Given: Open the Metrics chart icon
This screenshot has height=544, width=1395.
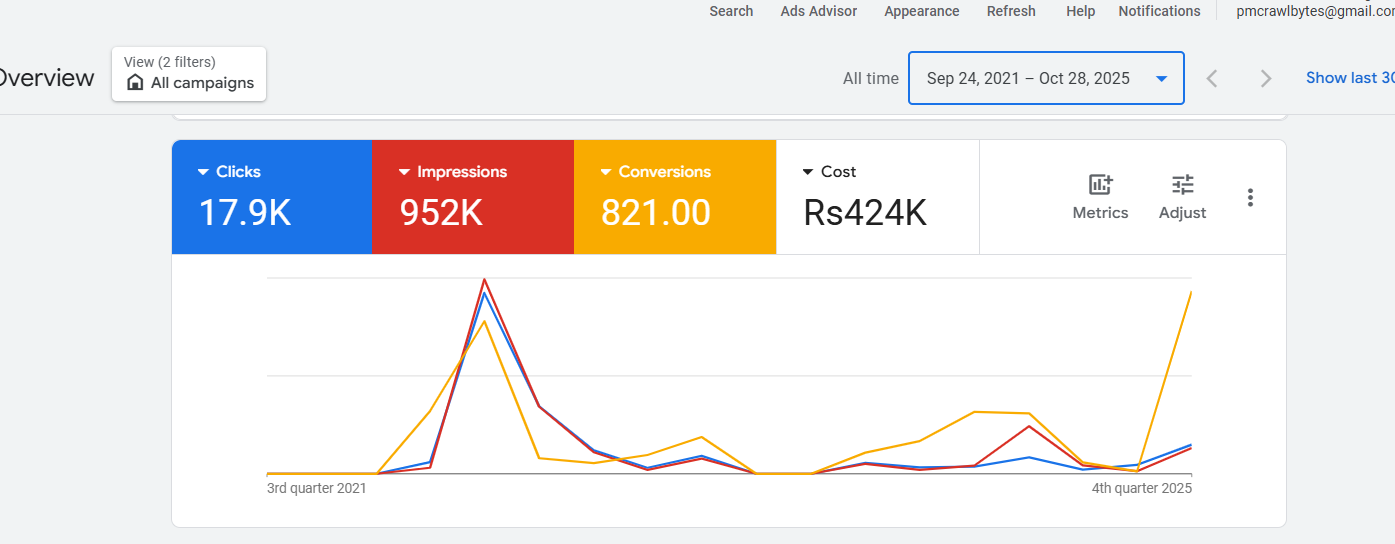Looking at the screenshot, I should click(1100, 185).
